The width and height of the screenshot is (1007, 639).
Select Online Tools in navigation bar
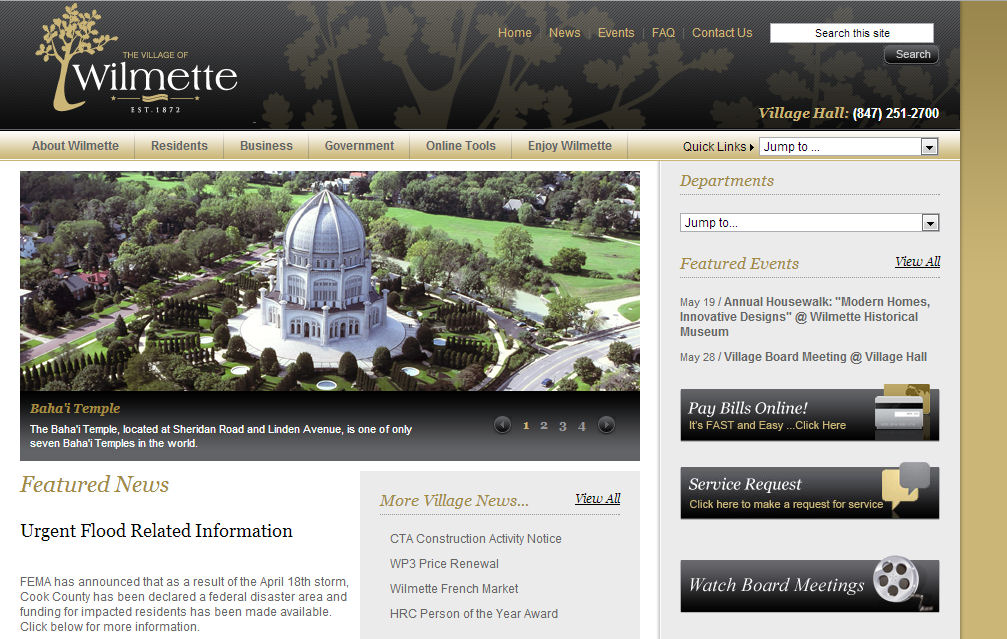pos(460,146)
